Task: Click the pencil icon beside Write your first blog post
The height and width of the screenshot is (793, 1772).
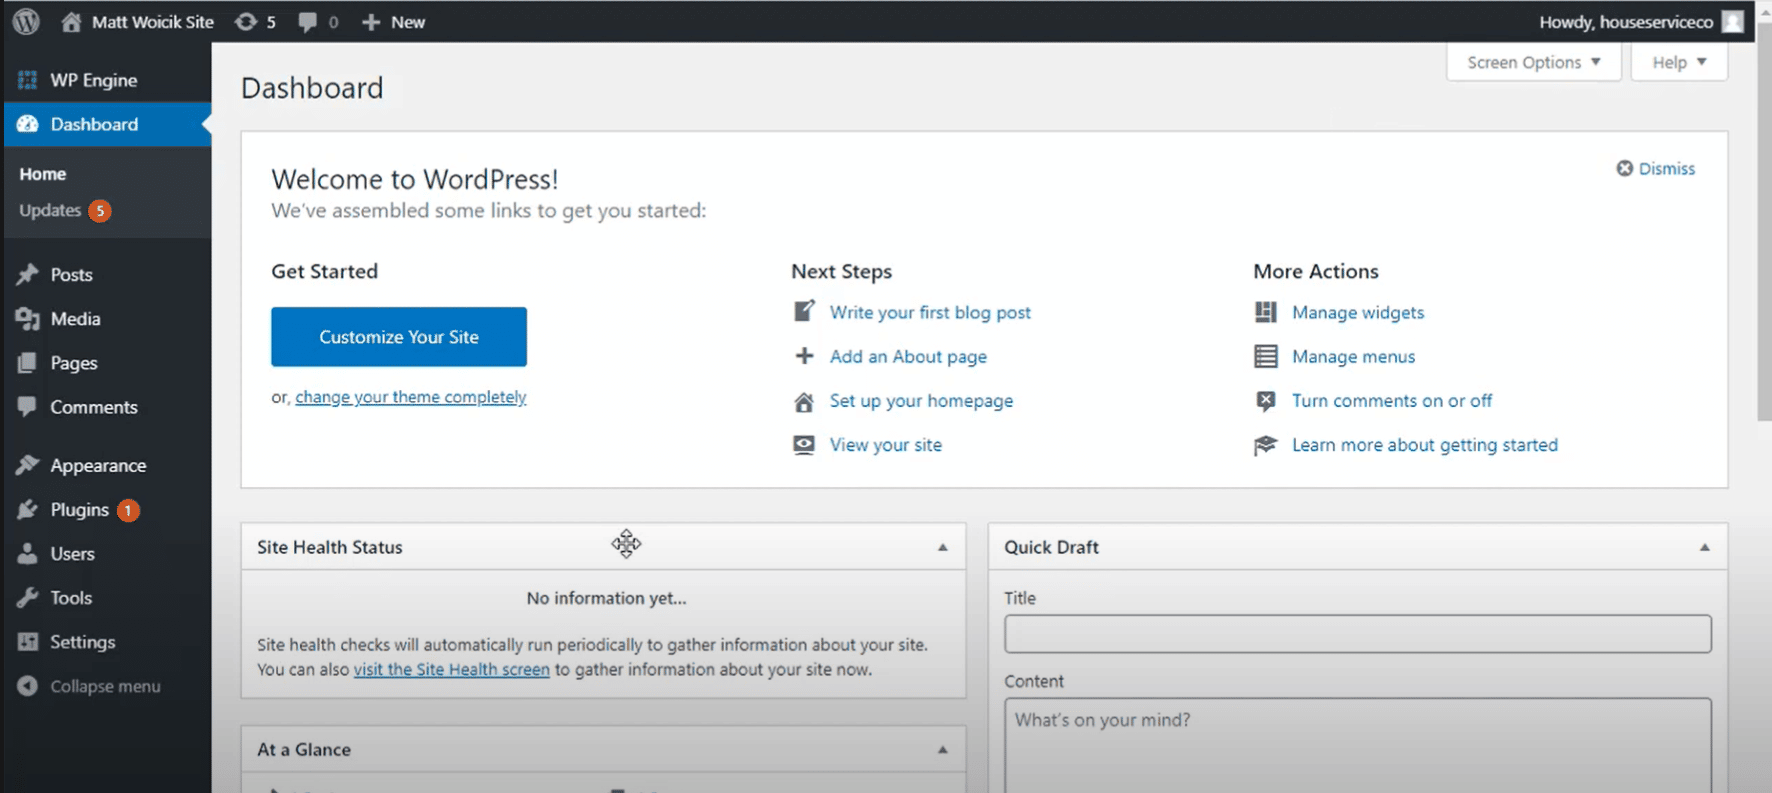Action: click(804, 311)
